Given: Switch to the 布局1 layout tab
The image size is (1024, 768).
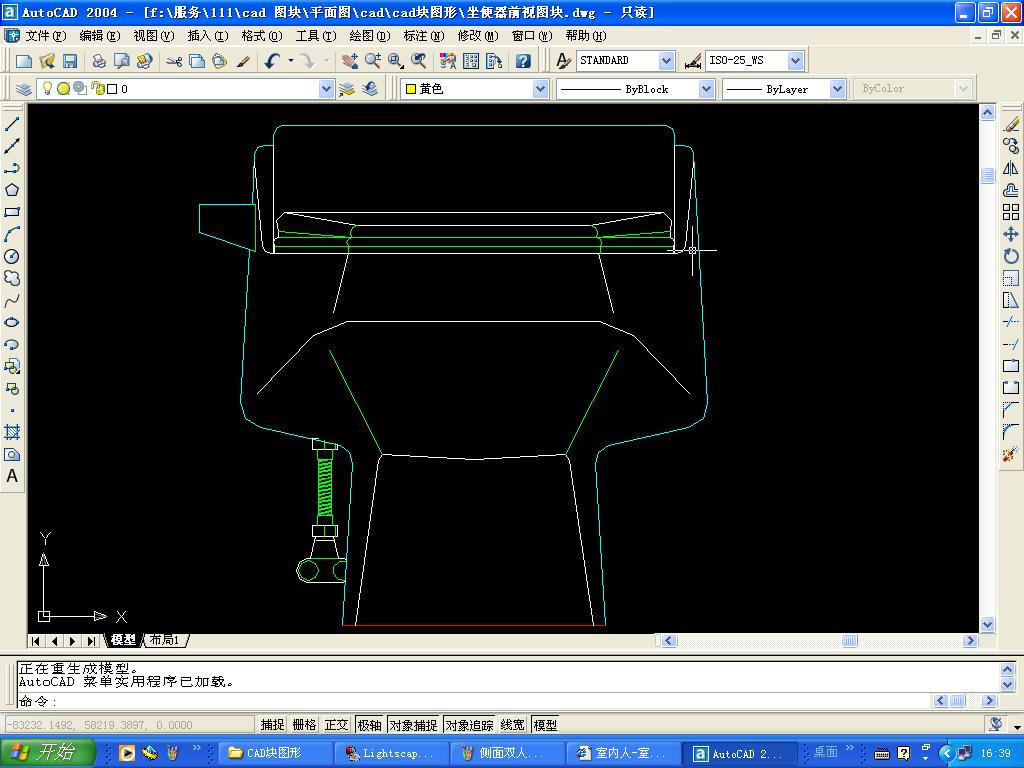Looking at the screenshot, I should [164, 640].
